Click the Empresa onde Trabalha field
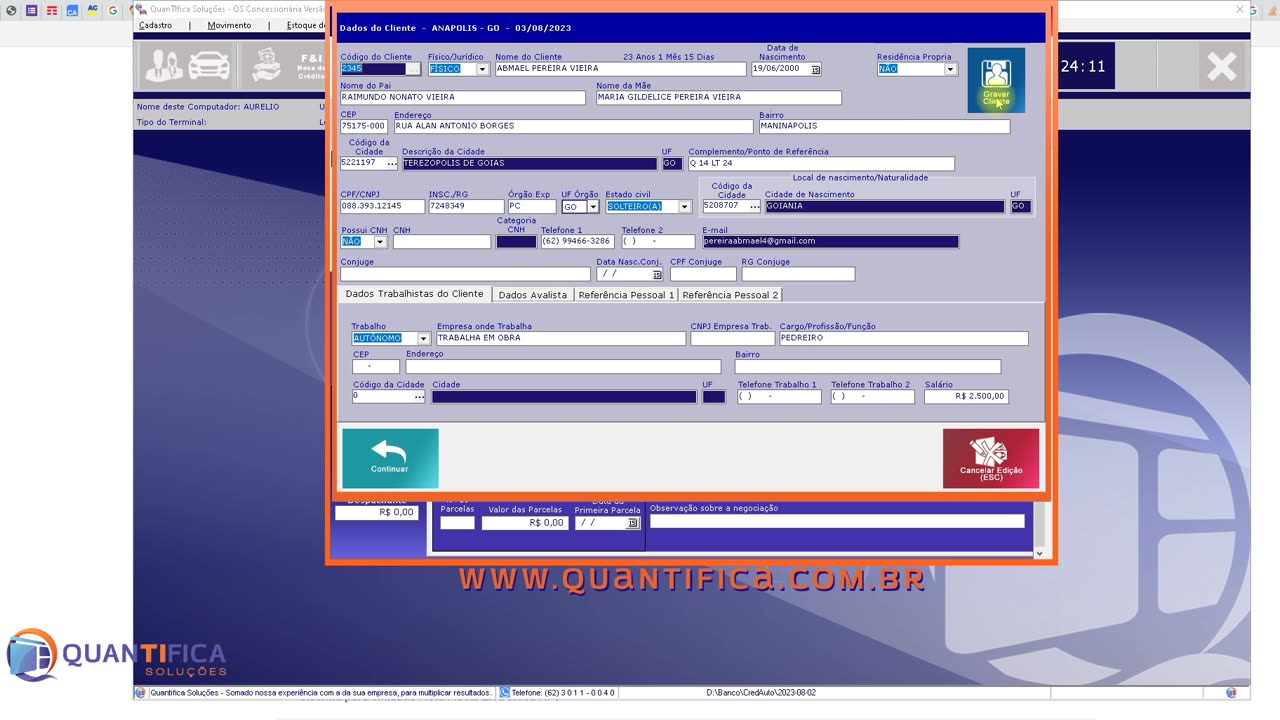The height and width of the screenshot is (720, 1280). click(x=561, y=339)
